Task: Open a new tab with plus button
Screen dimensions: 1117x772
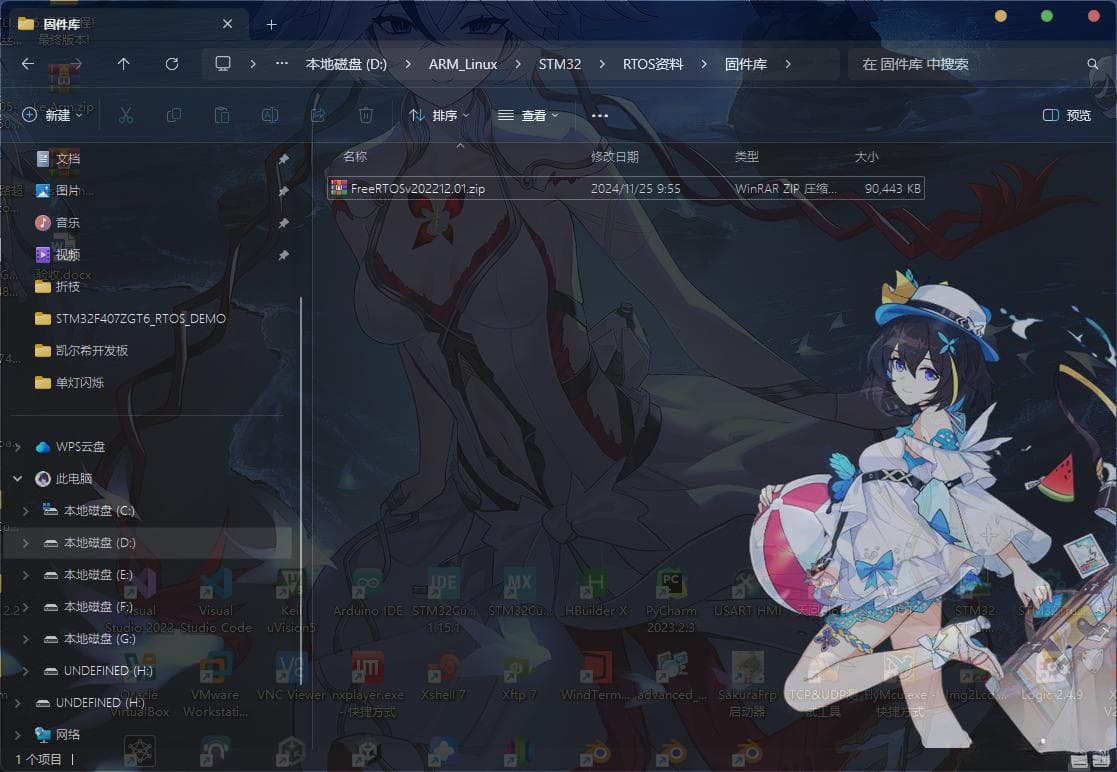Action: pos(271,25)
